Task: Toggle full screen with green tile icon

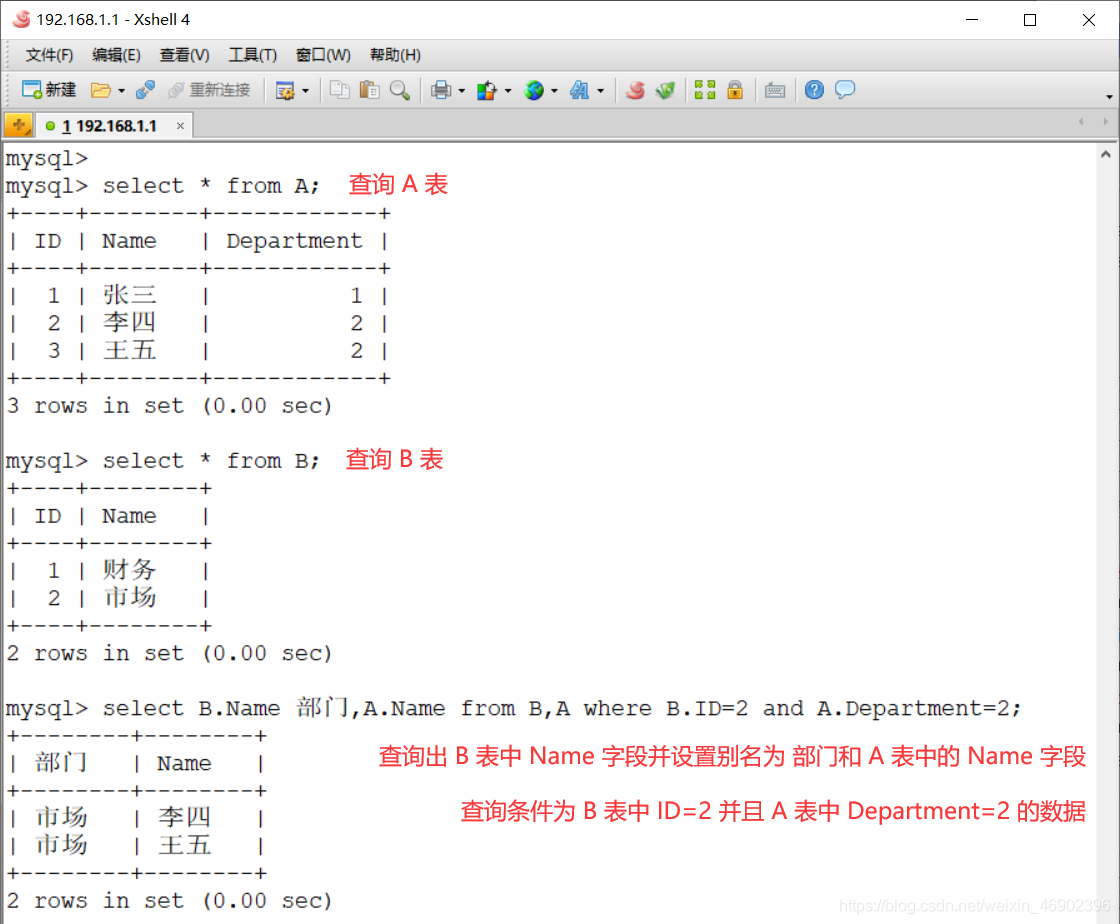Action: coord(705,90)
